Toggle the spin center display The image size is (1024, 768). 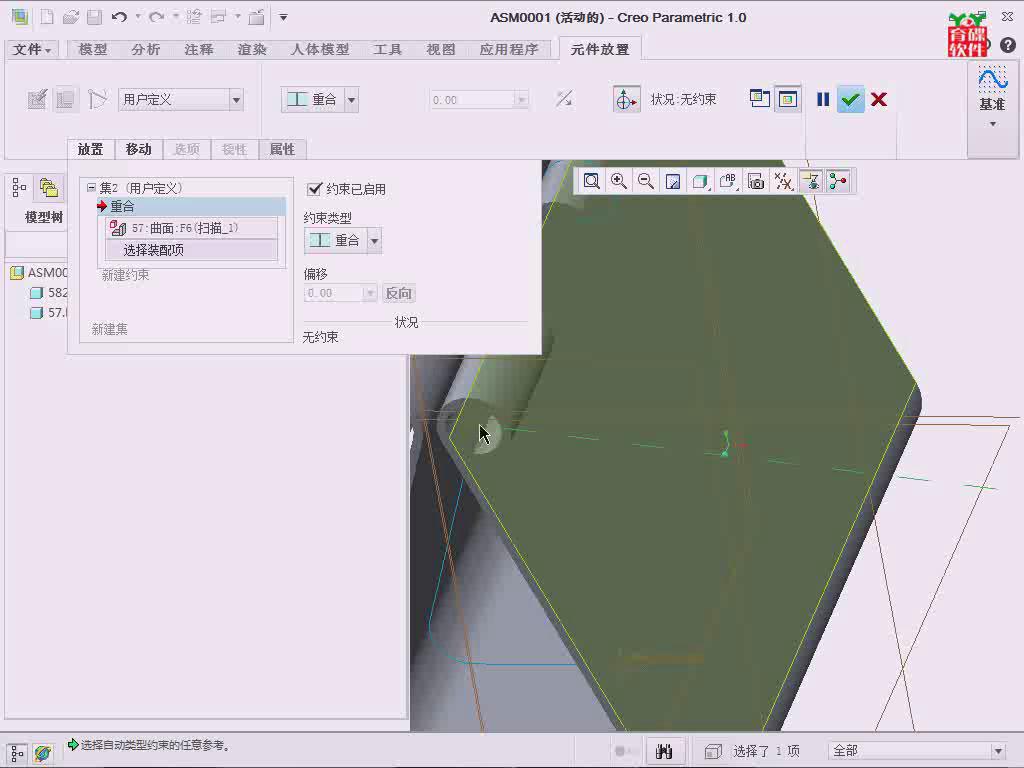point(838,181)
